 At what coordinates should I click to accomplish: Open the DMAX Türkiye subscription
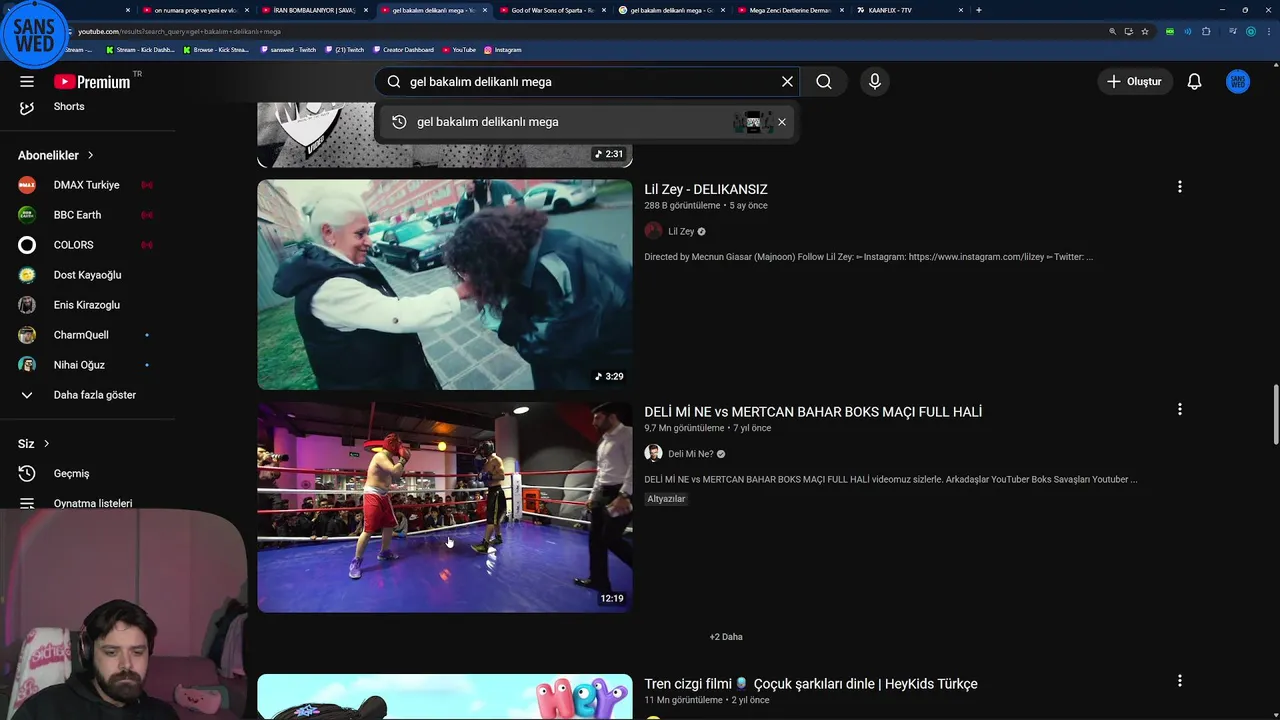pos(87,185)
